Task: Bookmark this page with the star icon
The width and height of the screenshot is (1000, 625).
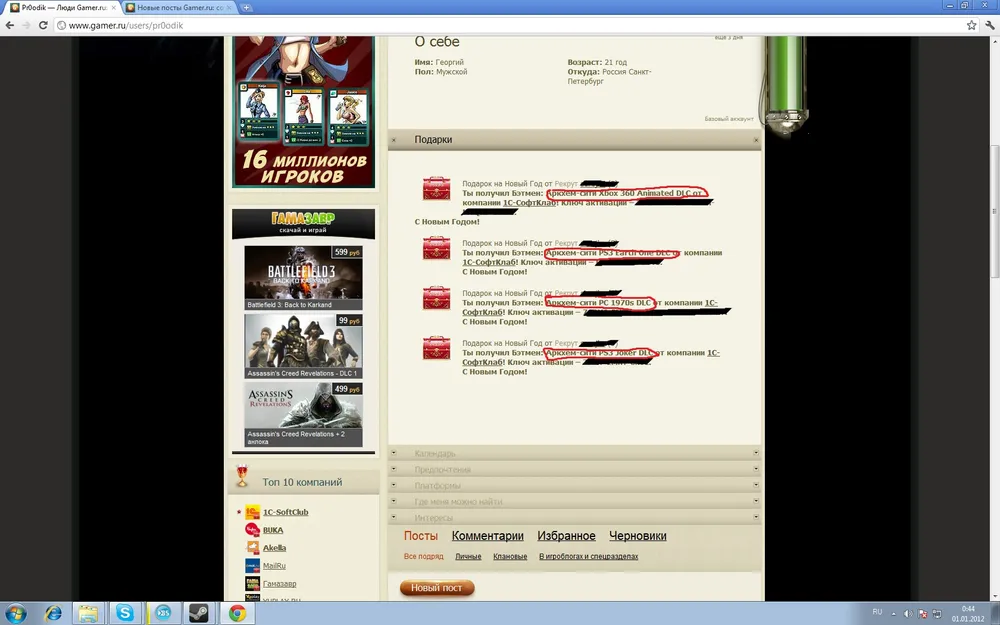Action: 971,26
